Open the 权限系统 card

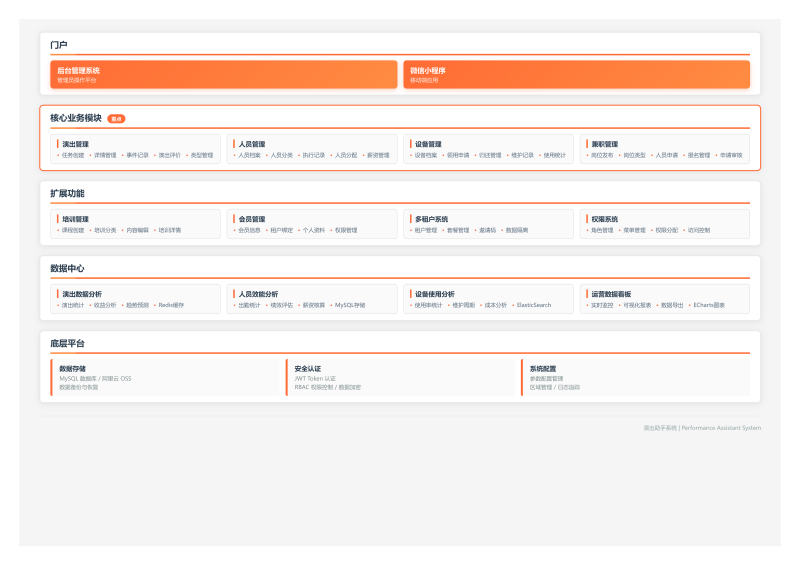click(665, 224)
